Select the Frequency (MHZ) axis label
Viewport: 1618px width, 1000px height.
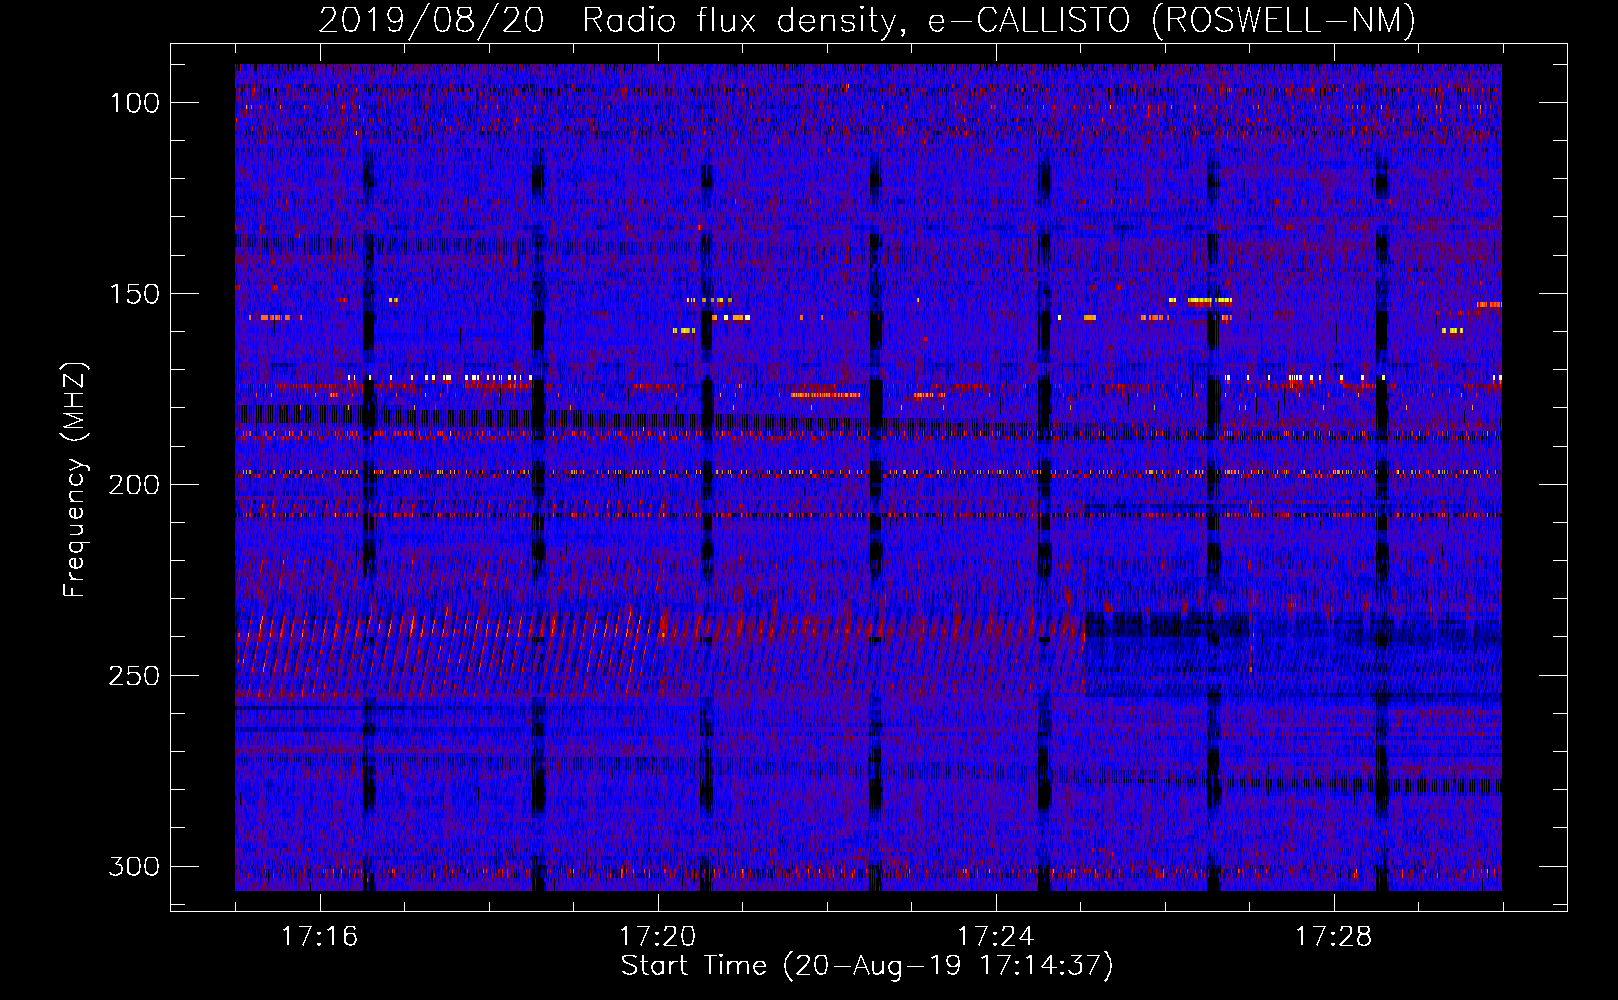click(x=75, y=480)
